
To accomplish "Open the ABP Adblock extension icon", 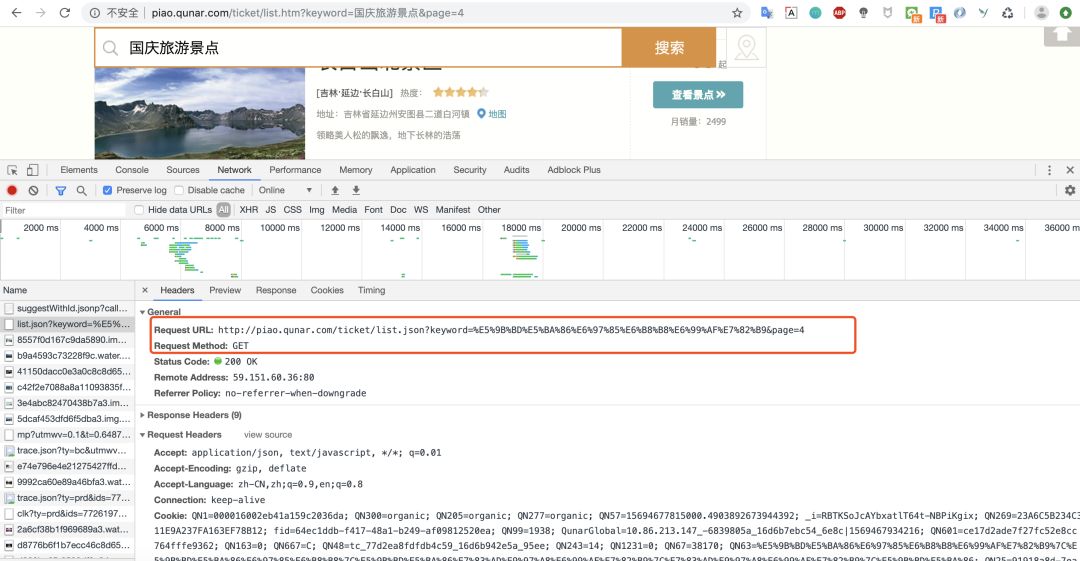I will point(839,12).
